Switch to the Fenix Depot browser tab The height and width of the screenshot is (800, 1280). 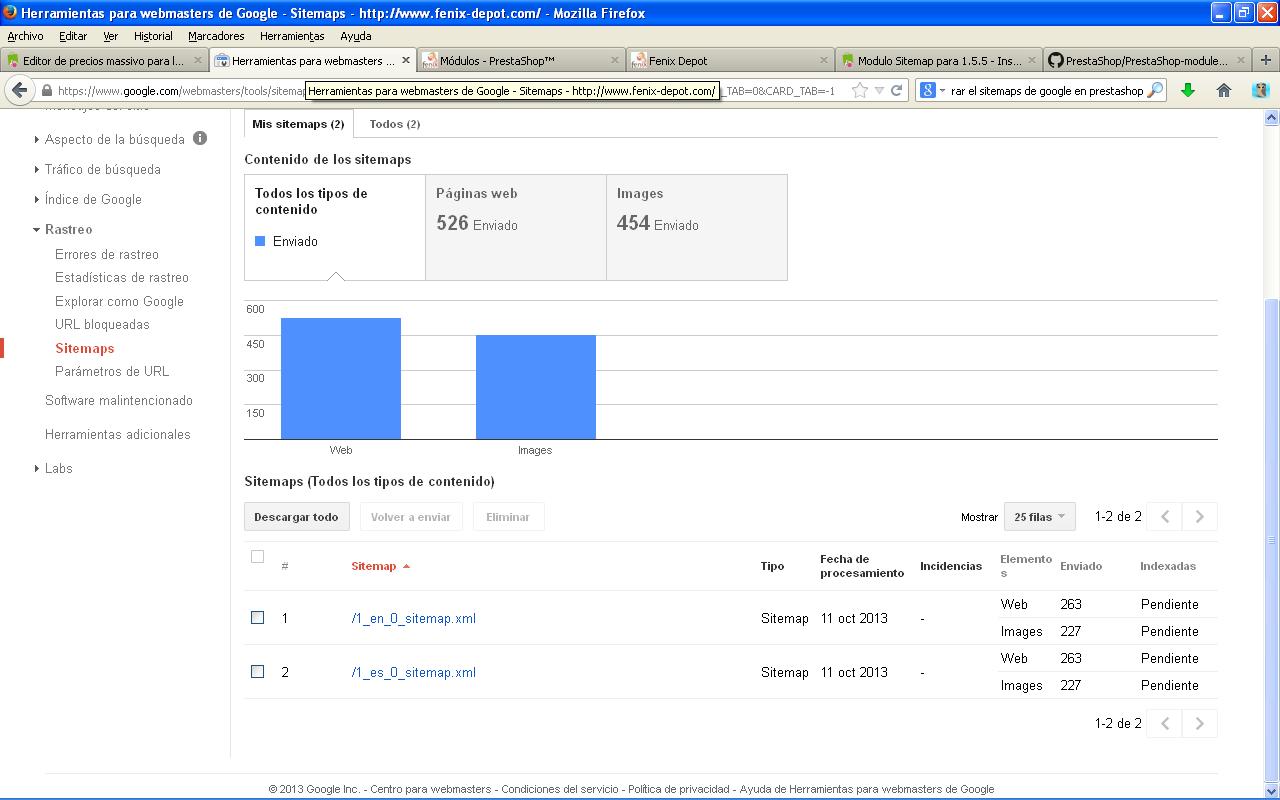click(731, 60)
